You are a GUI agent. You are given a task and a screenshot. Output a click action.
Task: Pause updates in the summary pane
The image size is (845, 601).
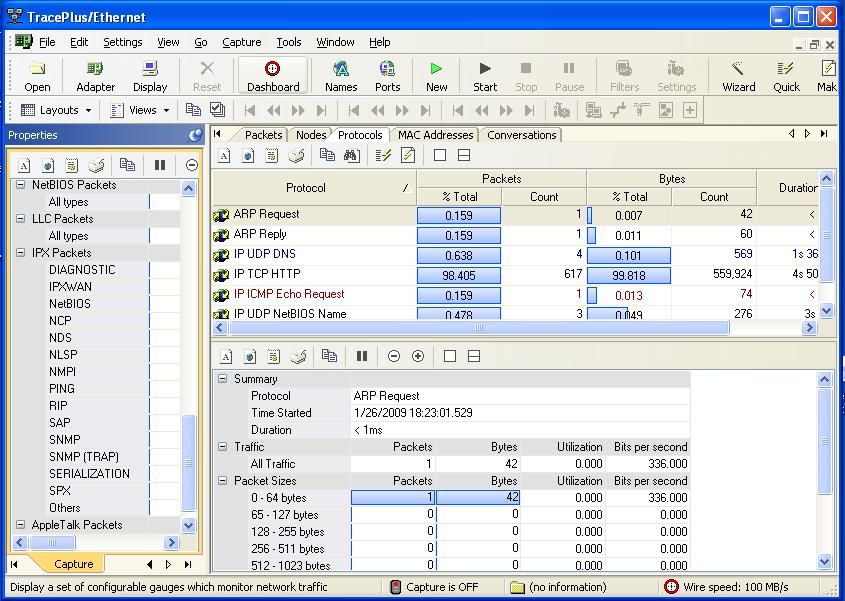pyautogui.click(x=362, y=356)
